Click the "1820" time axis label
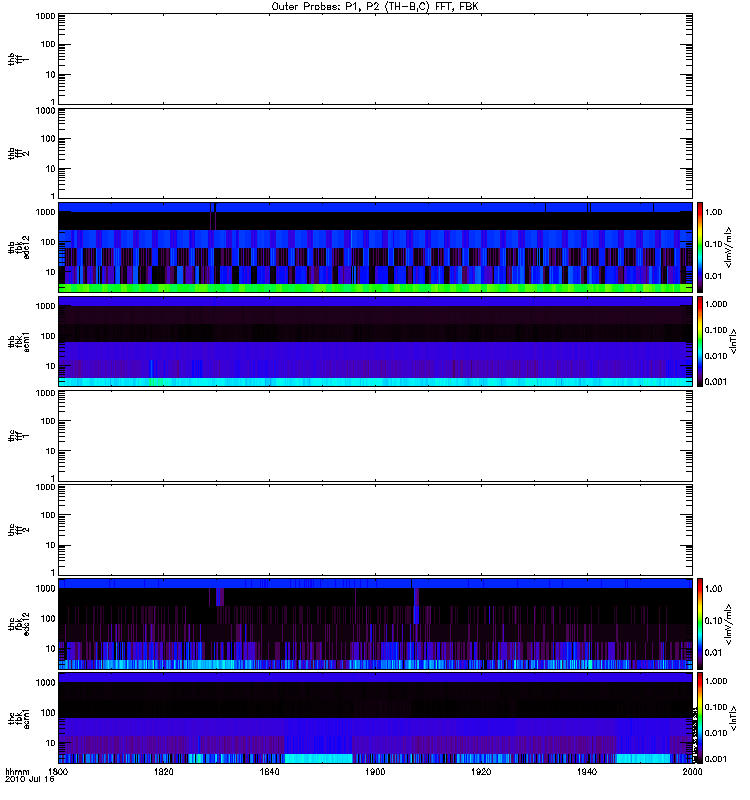Image resolution: width=750 pixels, height=800 pixels. 164,772
